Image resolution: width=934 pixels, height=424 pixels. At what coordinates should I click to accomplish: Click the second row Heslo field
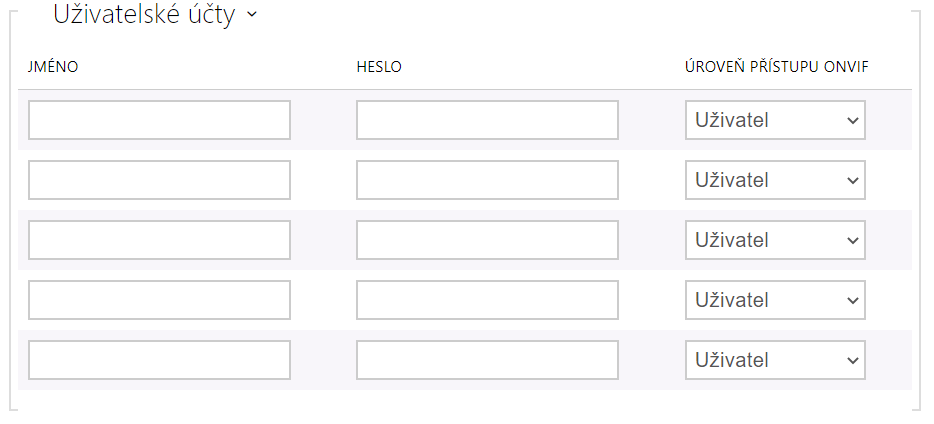(x=487, y=180)
